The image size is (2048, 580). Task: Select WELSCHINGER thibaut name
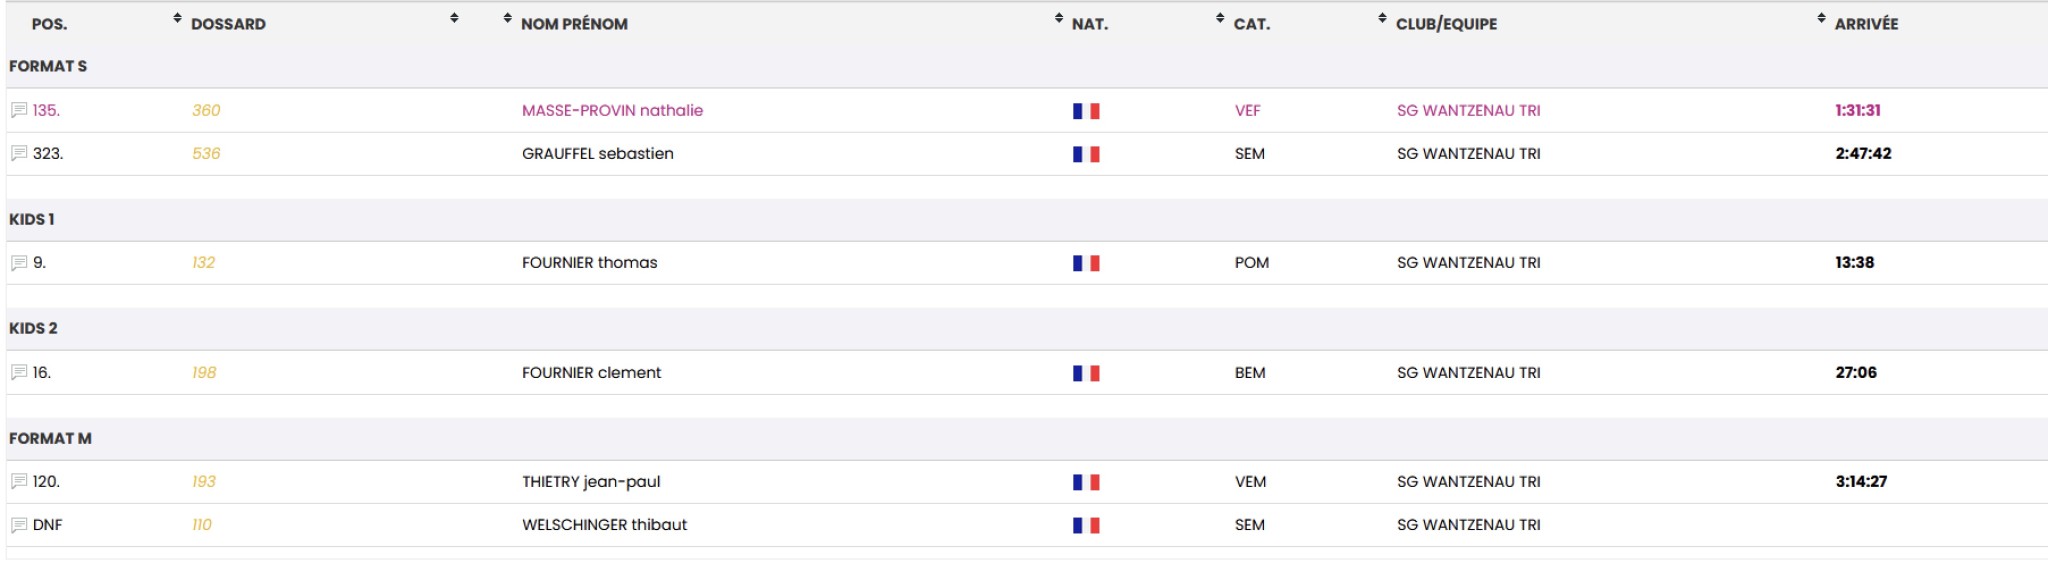pos(604,525)
